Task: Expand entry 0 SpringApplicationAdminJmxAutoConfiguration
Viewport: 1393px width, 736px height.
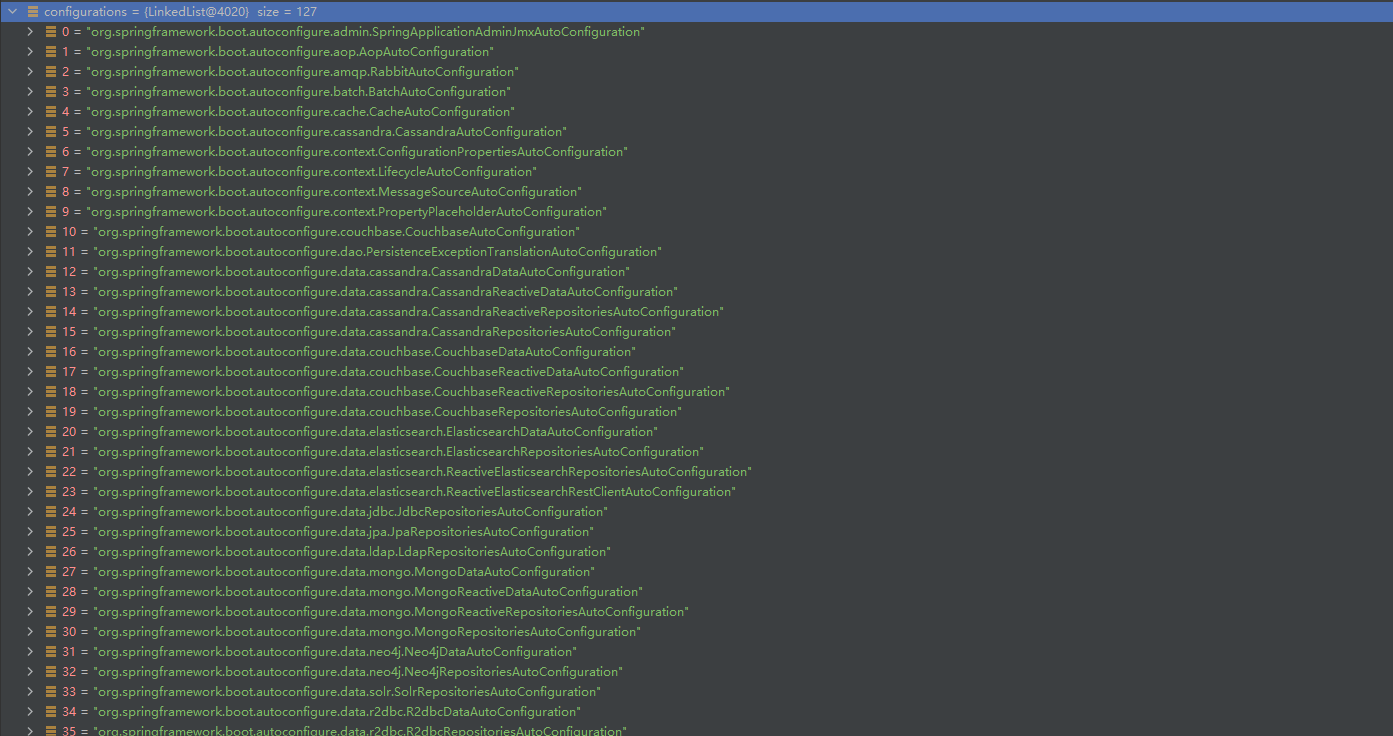Action: (x=30, y=32)
